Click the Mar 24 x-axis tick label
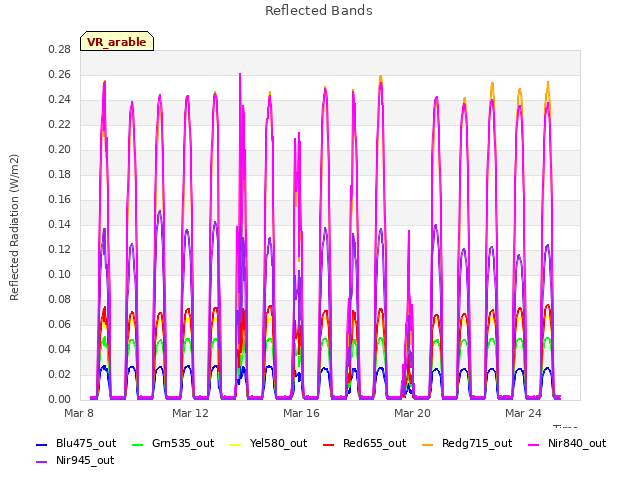Viewport: 640px width, 480px height. [x=523, y=413]
